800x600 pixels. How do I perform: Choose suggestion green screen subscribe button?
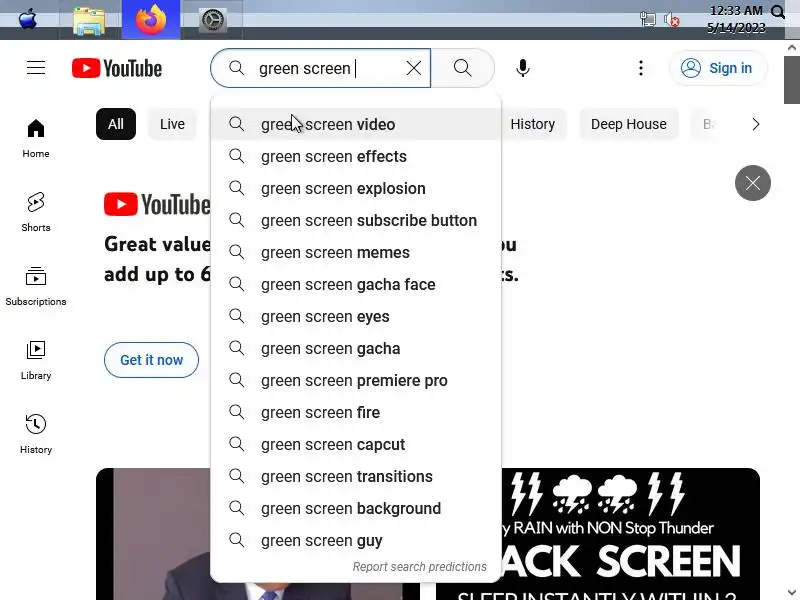click(356, 220)
